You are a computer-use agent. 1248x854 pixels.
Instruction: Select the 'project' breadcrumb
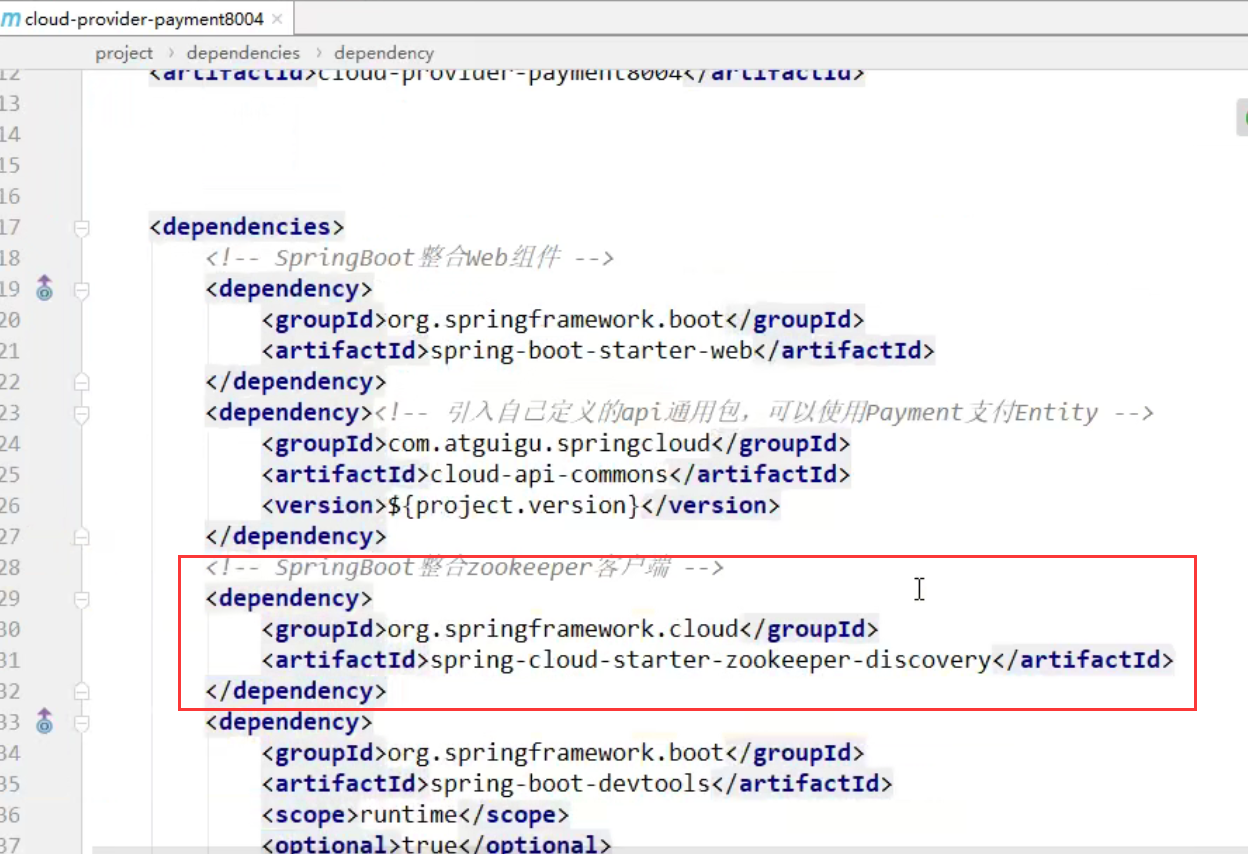124,53
